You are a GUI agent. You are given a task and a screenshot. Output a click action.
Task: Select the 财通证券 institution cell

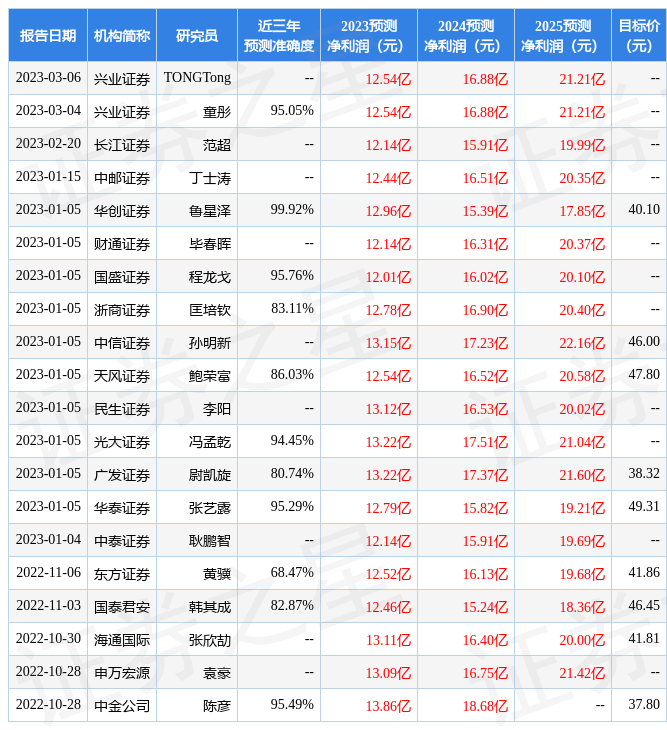pyautogui.click(x=122, y=244)
